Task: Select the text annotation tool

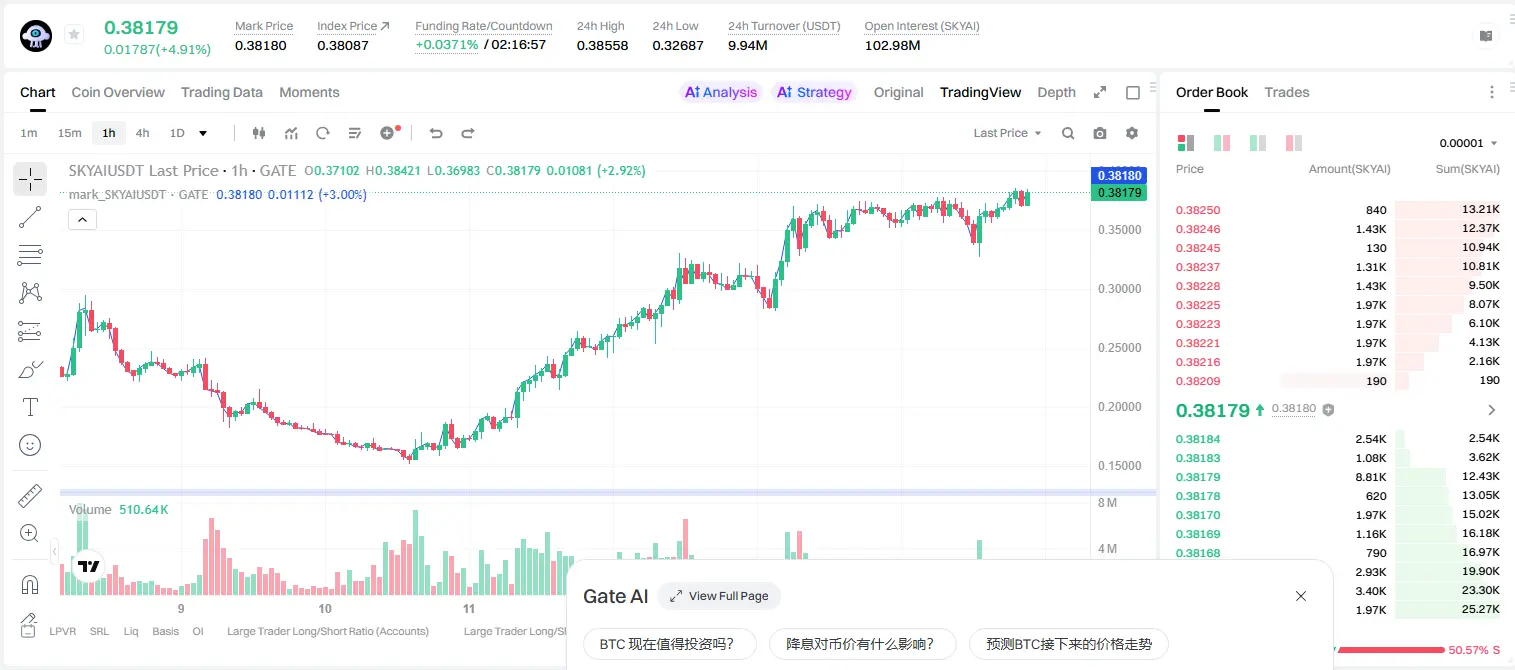Action: point(30,407)
